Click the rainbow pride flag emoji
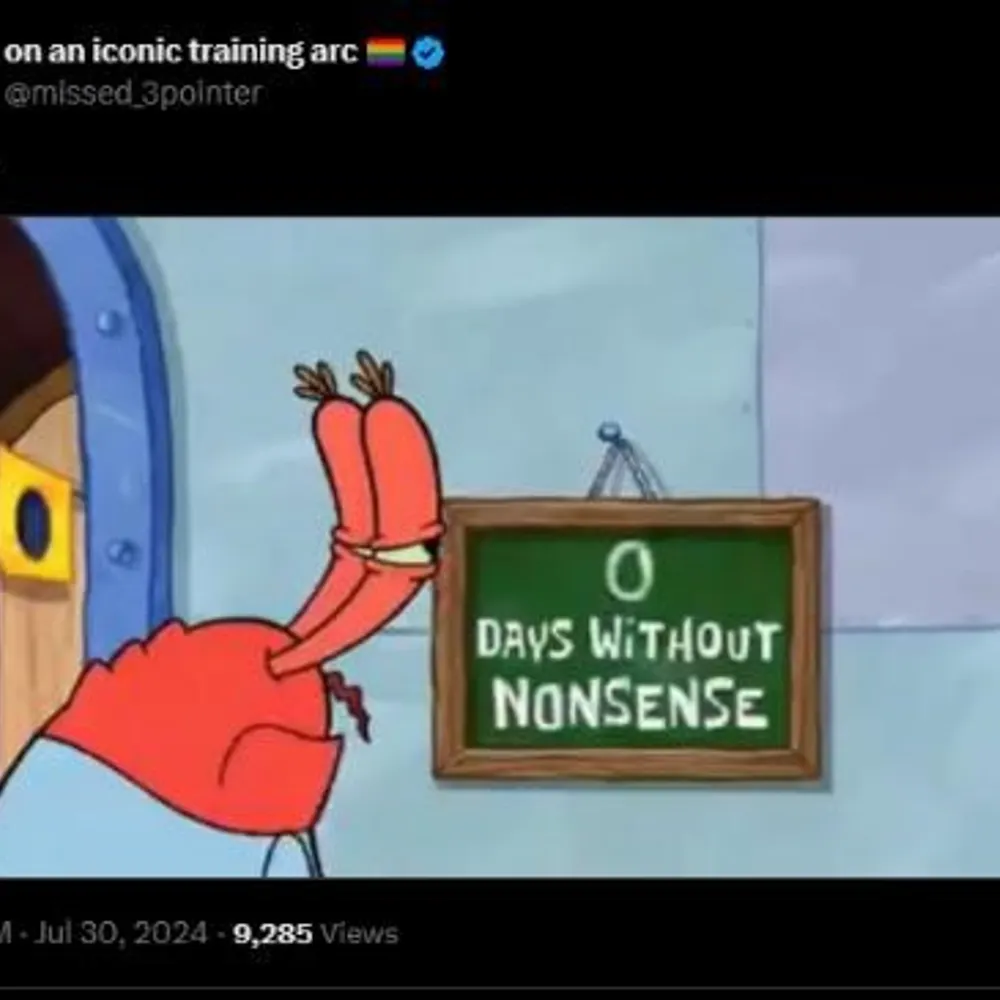Screen dimensions: 1000x1000 pyautogui.click(x=386, y=52)
